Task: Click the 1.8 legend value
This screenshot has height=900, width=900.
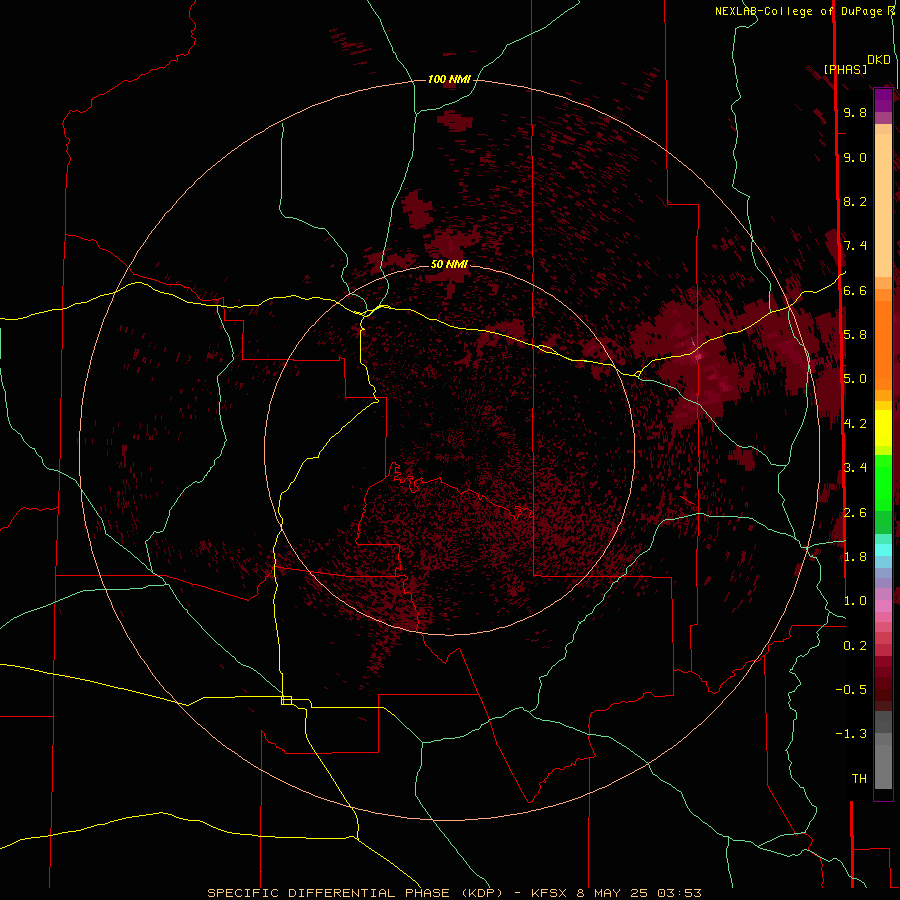Action: [x=855, y=557]
